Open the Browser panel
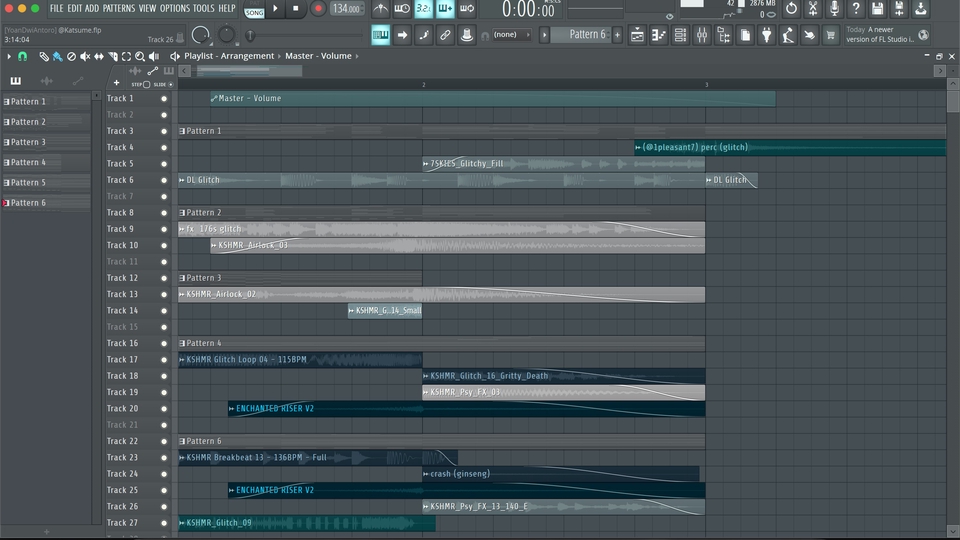Image resolution: width=960 pixels, height=540 pixels. click(723, 35)
